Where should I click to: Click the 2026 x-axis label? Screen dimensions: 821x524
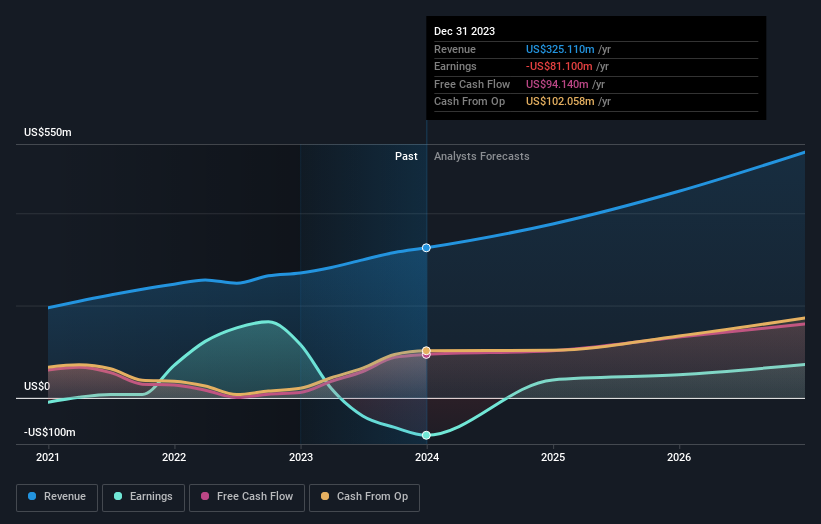pos(679,457)
